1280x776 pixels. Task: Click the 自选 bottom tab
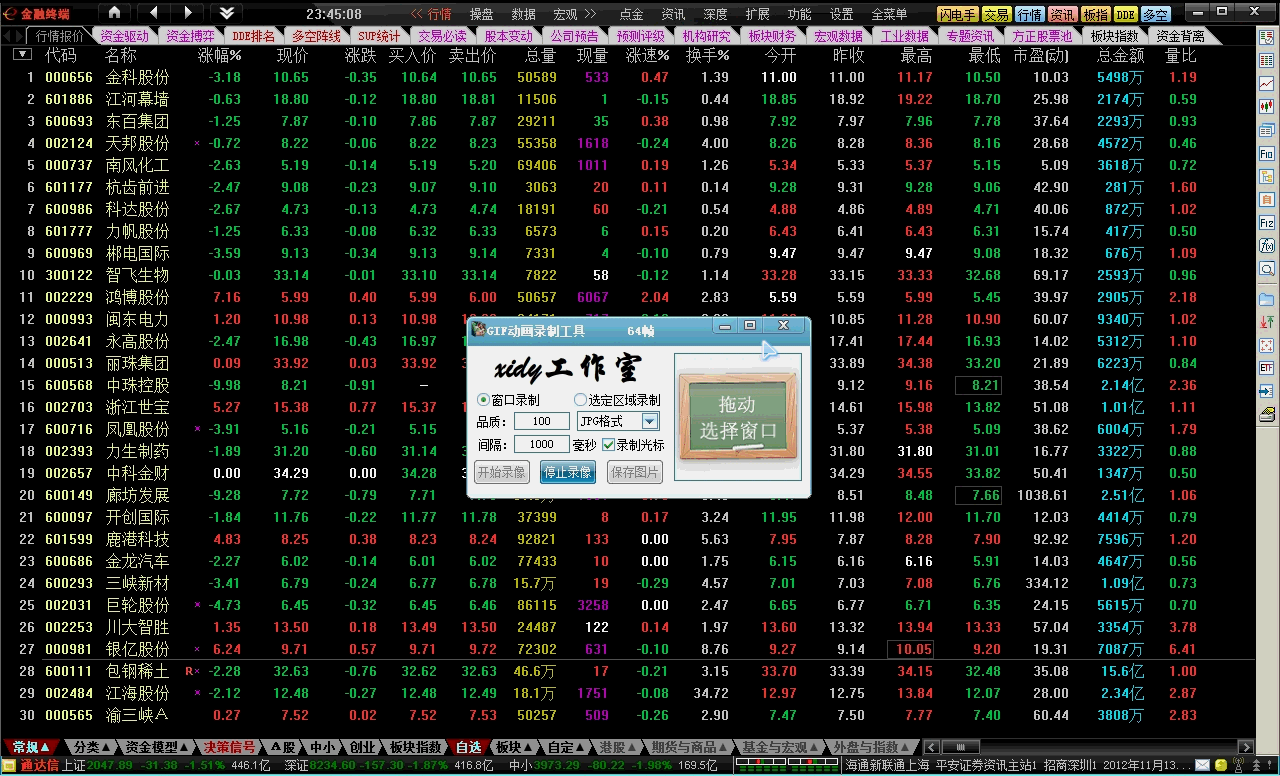(469, 747)
